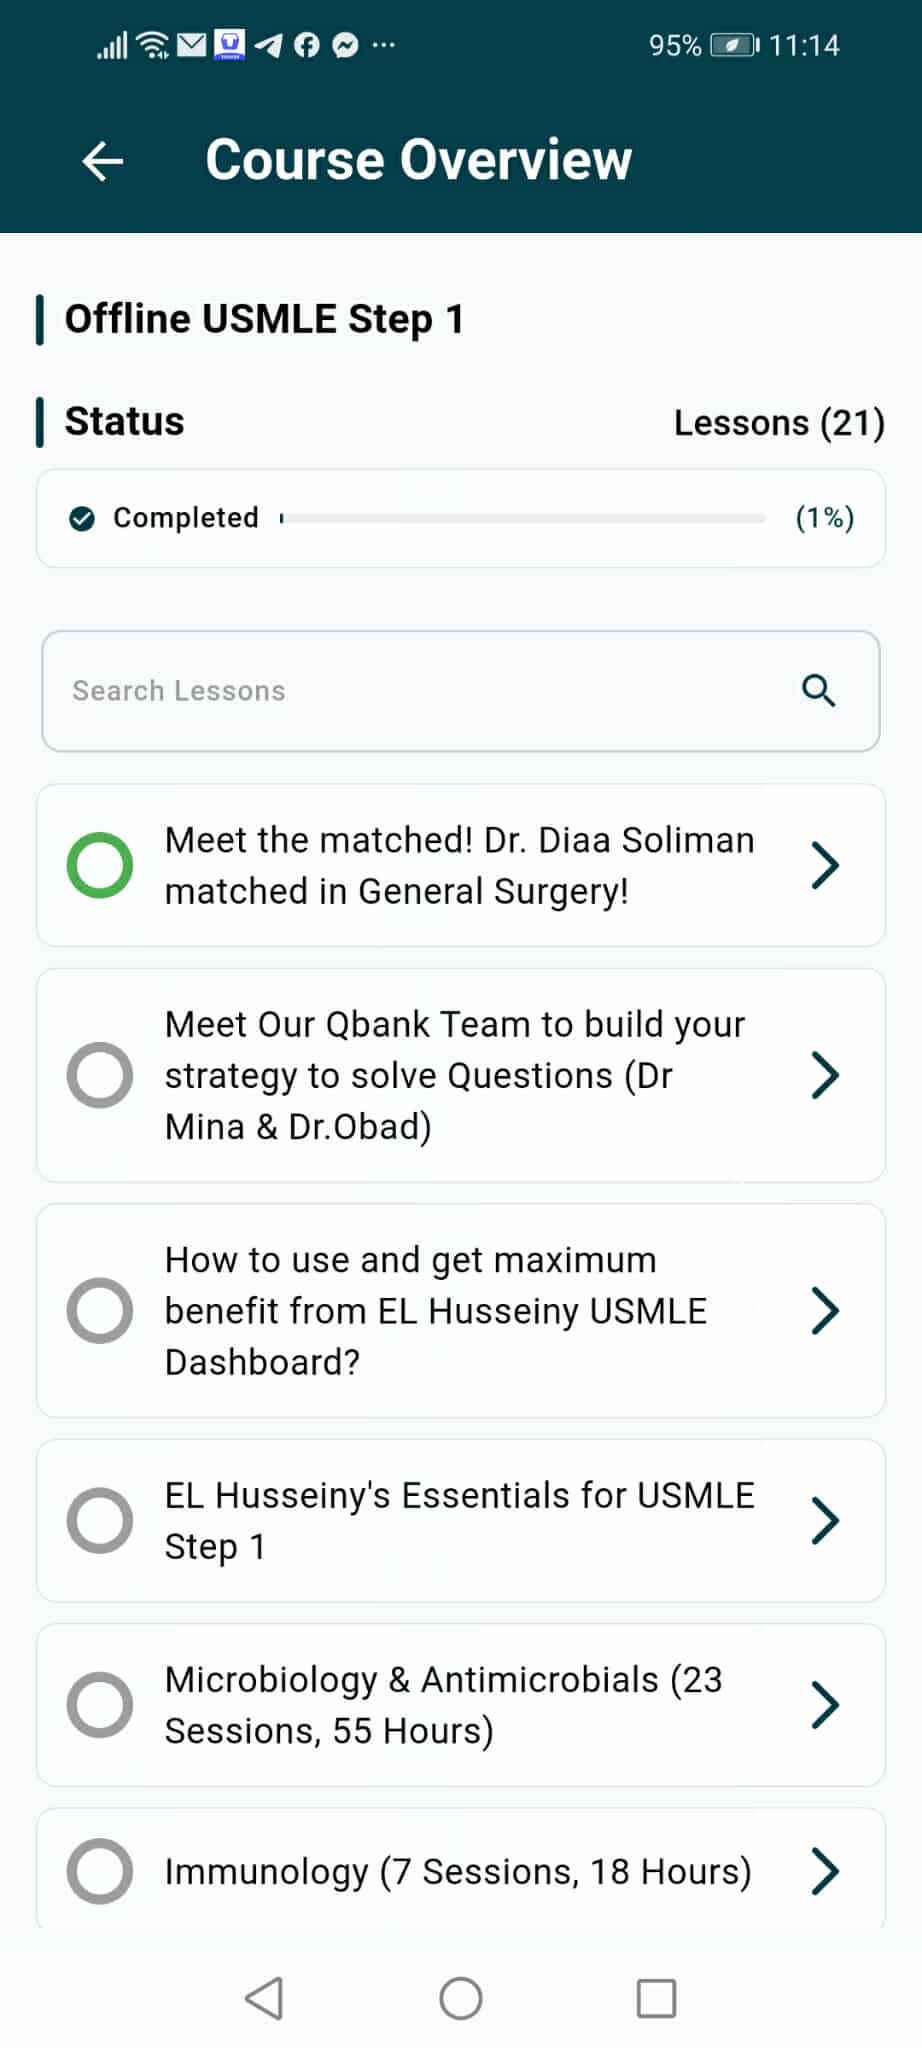This screenshot has width=922, height=2048.
Task: Tap the Completed checkmark status icon
Action: (82, 518)
